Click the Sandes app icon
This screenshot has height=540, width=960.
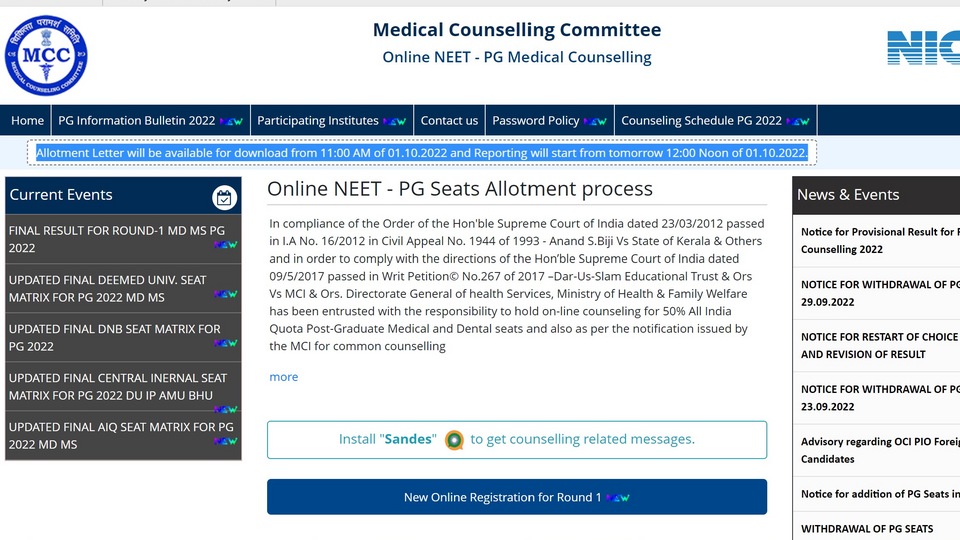pos(454,440)
